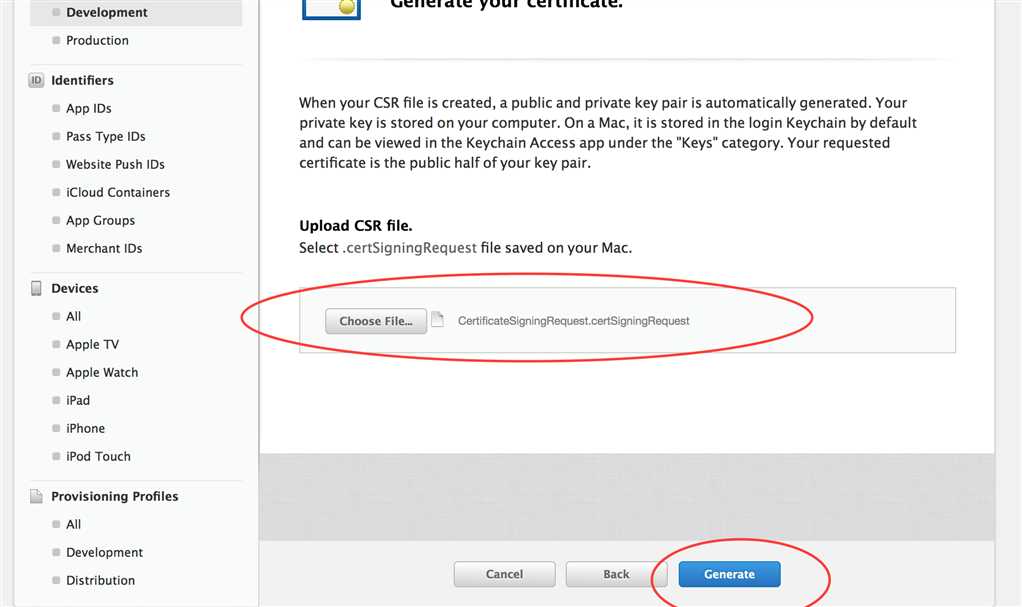Click the file icon beside CertificateSigningRequest

(437, 319)
